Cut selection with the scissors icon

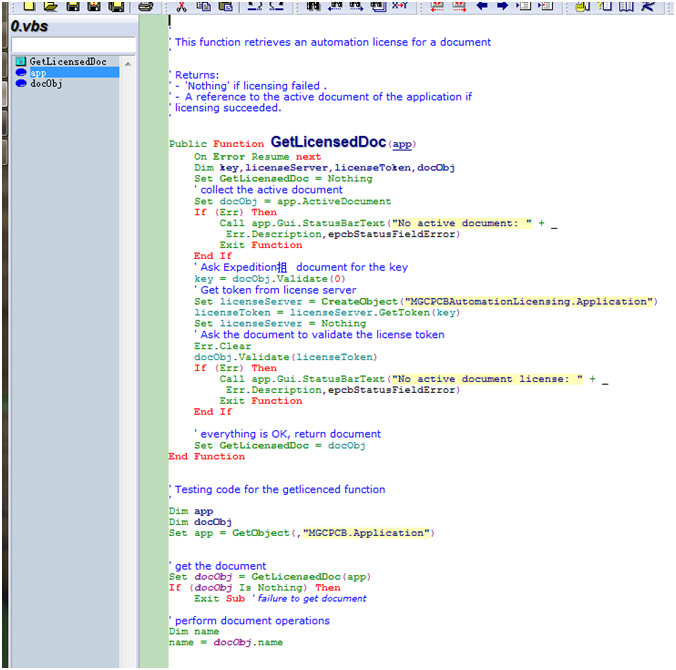pos(181,6)
